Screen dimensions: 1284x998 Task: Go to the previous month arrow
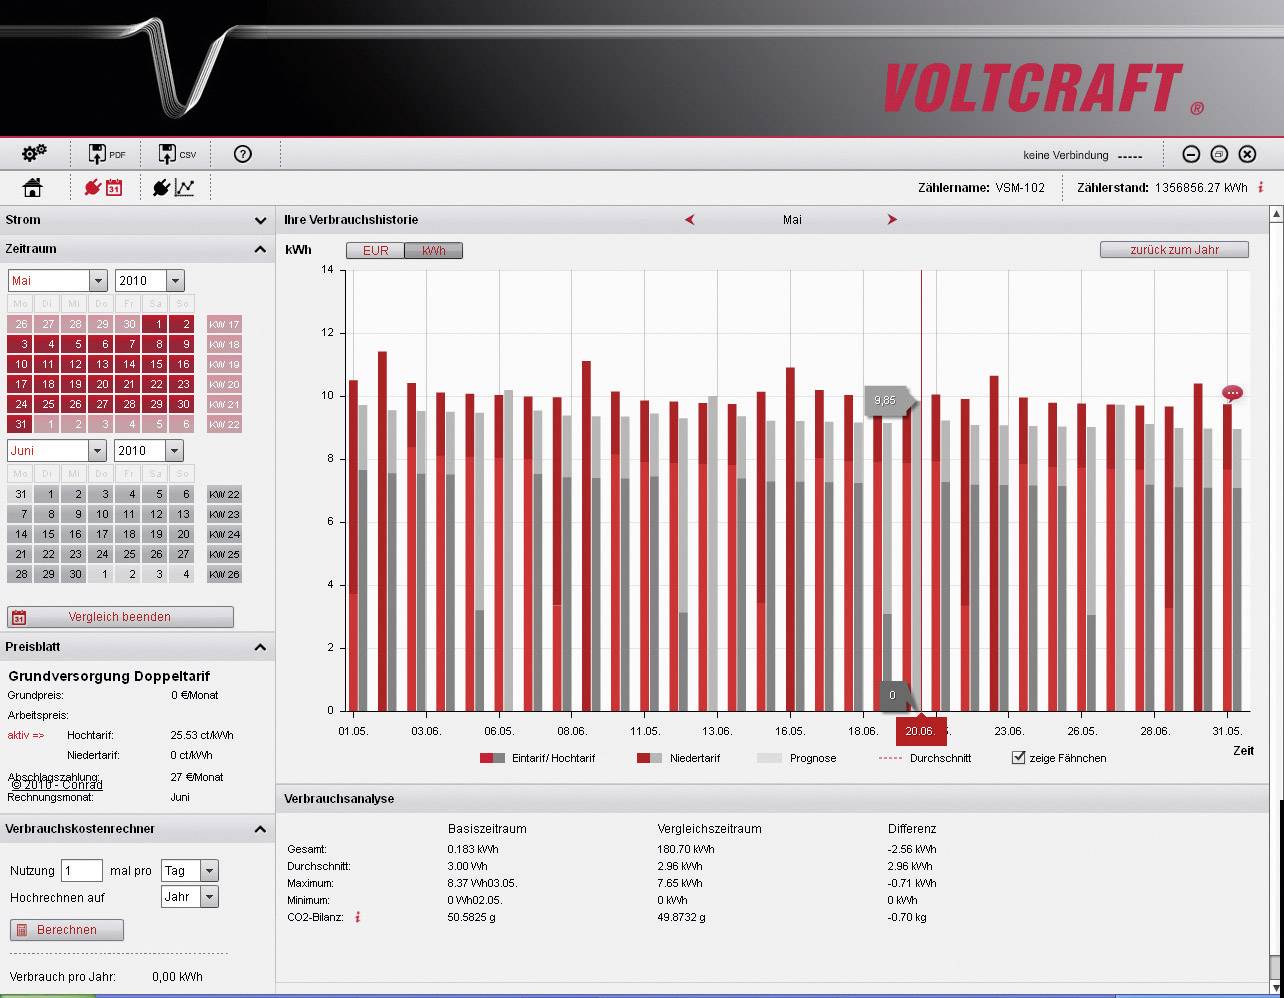(x=689, y=219)
